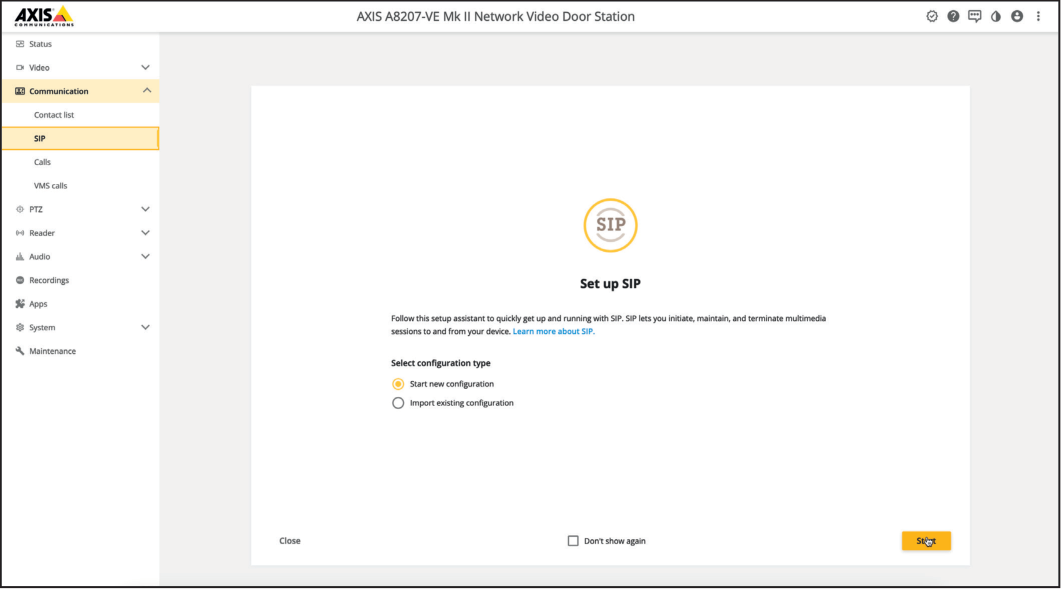Screen dimensions: 1062x590
Task: Open the help question mark icon
Action: pyautogui.click(x=953, y=15)
